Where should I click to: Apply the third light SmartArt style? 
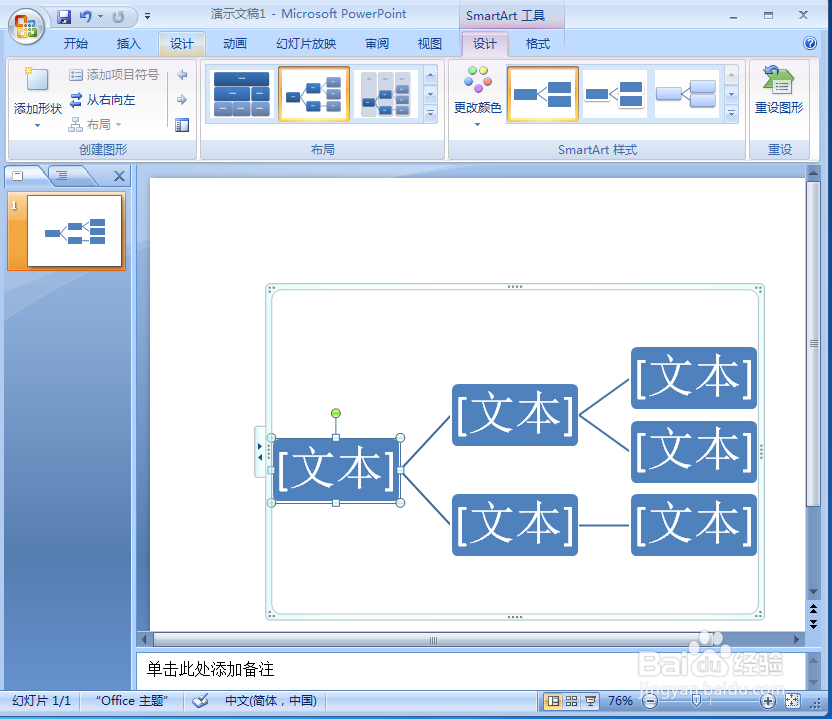pyautogui.click(x=687, y=94)
